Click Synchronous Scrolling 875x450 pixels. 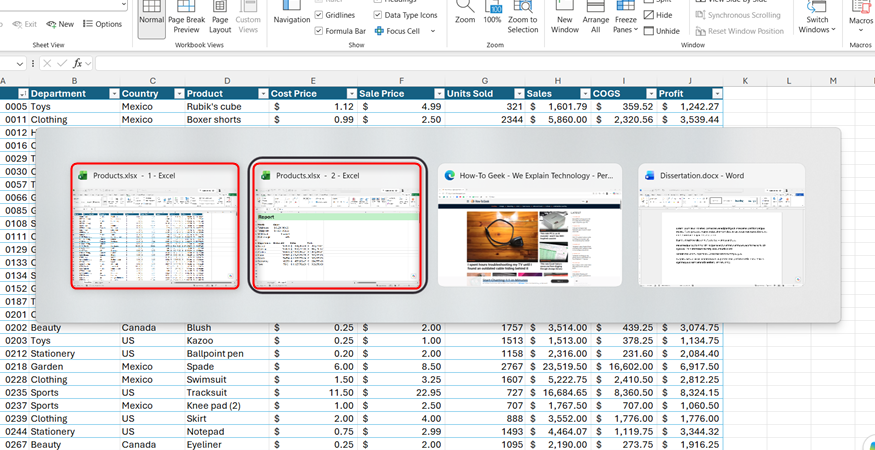[x=738, y=15]
